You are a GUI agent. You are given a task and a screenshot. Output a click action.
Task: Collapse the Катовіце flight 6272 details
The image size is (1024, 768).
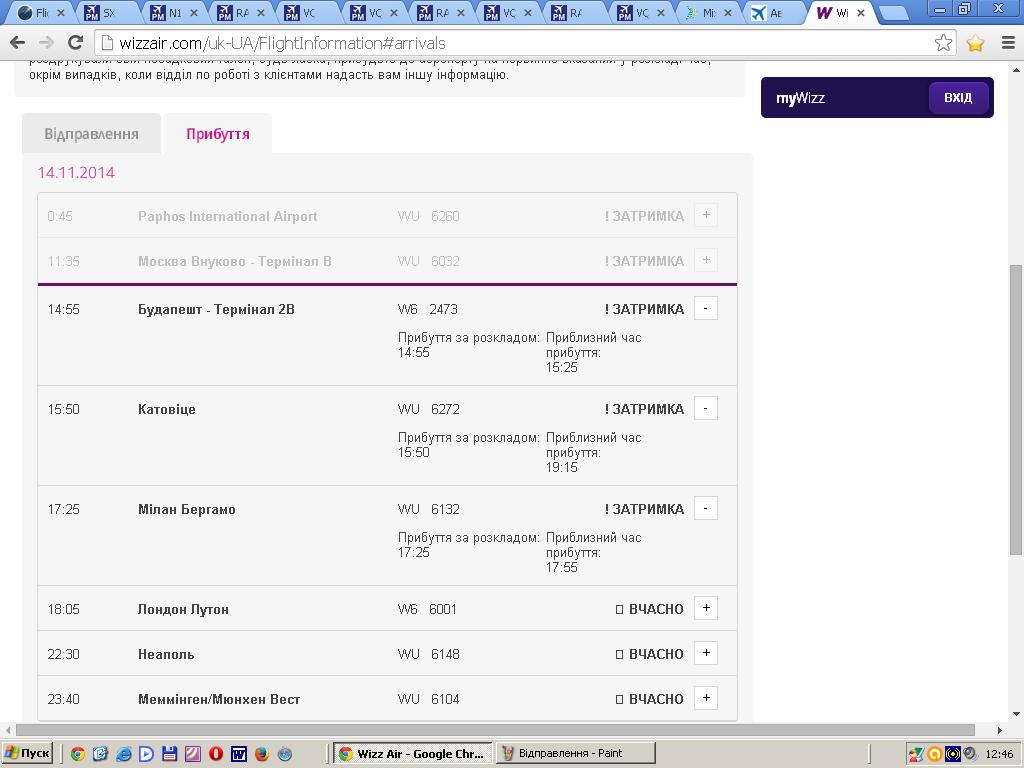tap(705, 409)
